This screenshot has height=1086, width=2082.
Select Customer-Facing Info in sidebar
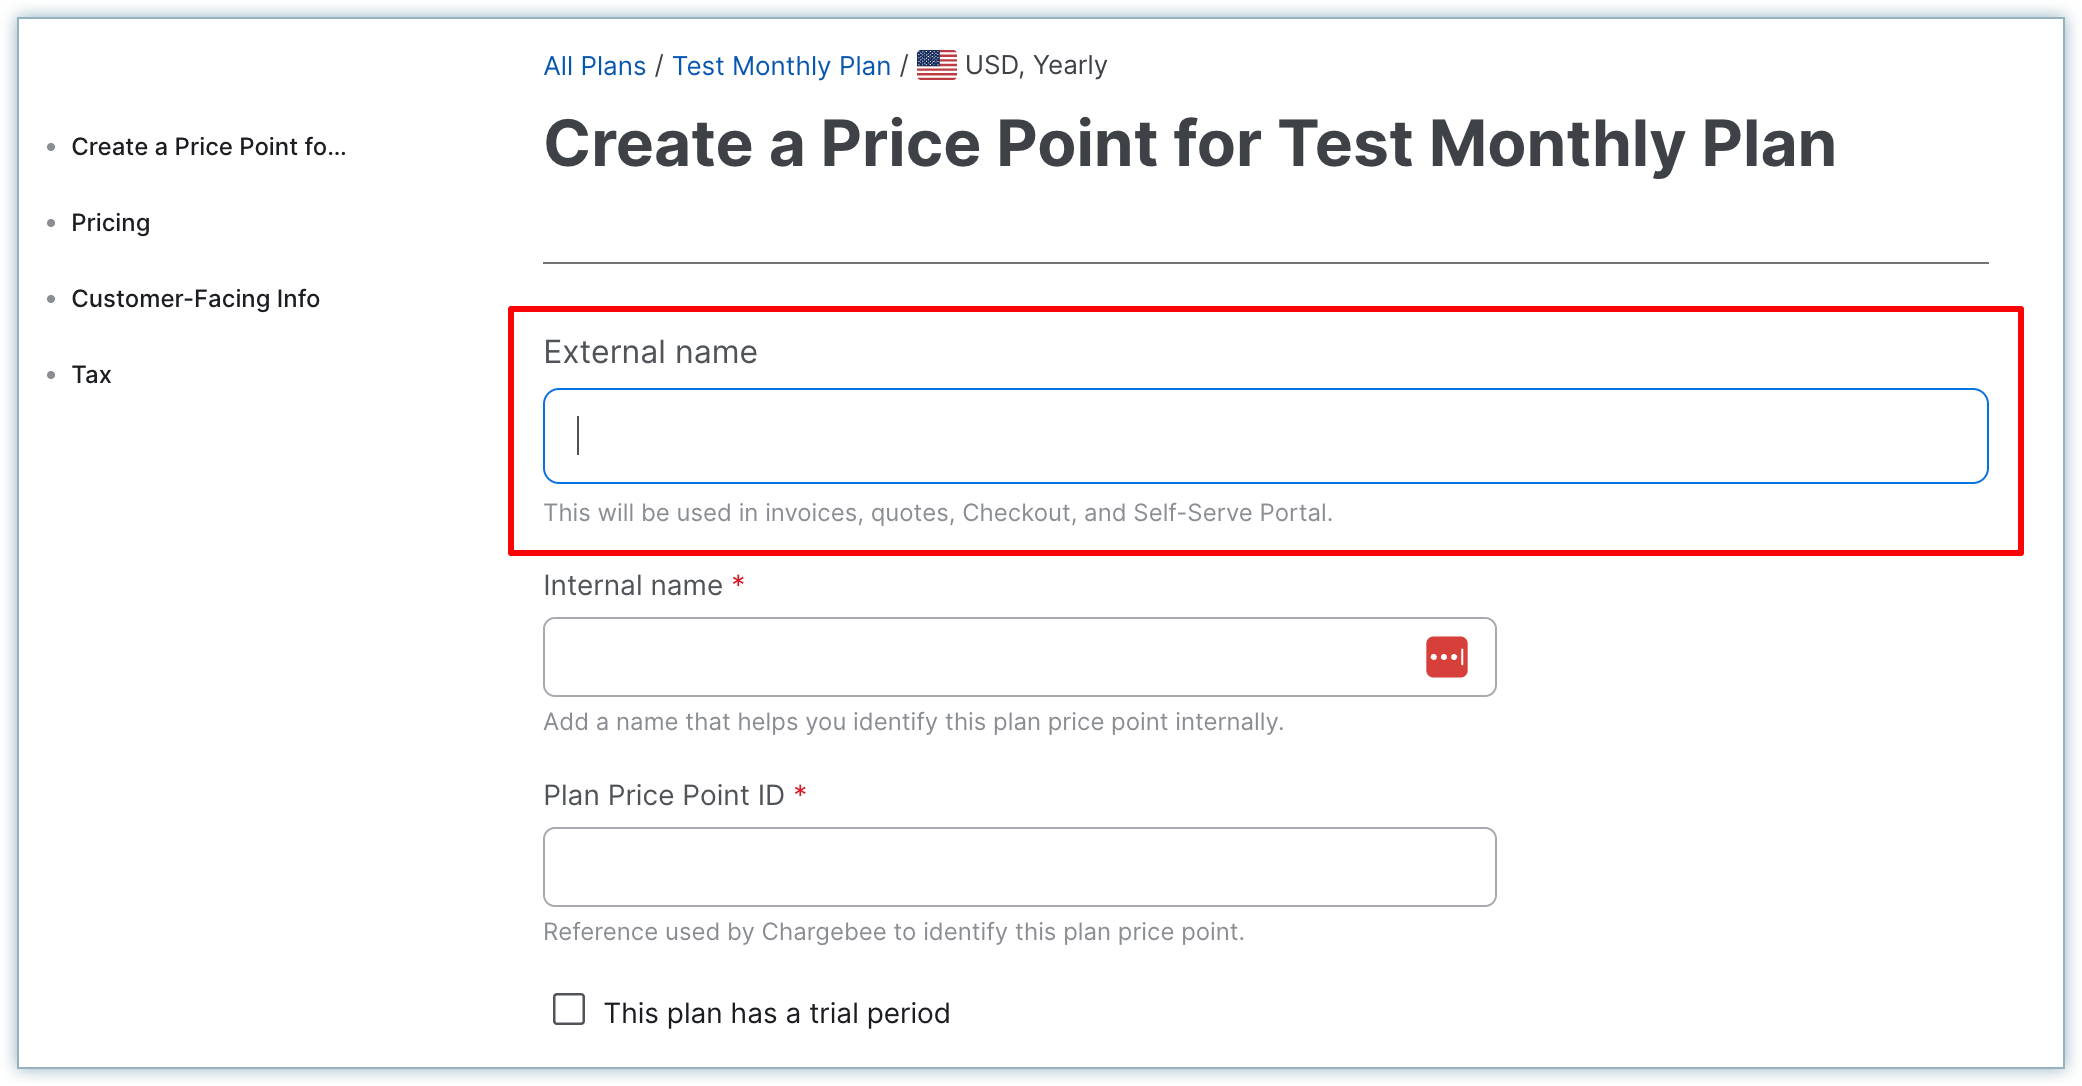coord(195,299)
